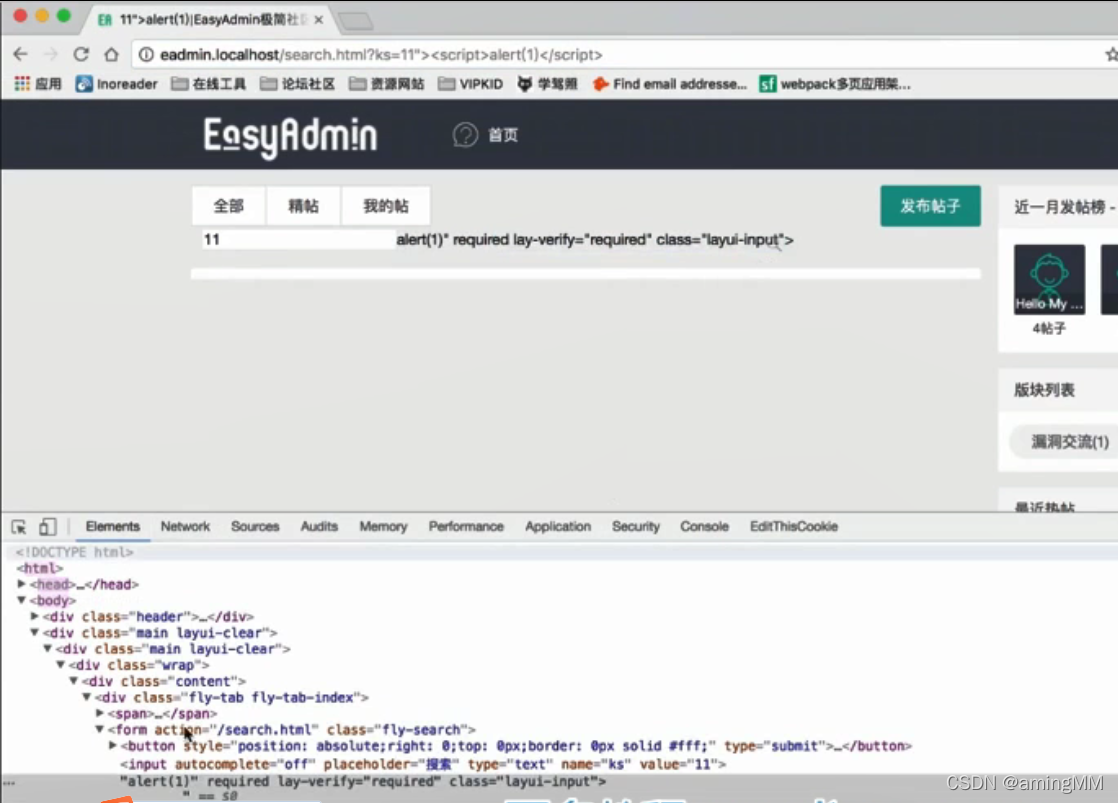
Task: Select the 全部 tab
Action: (229, 206)
